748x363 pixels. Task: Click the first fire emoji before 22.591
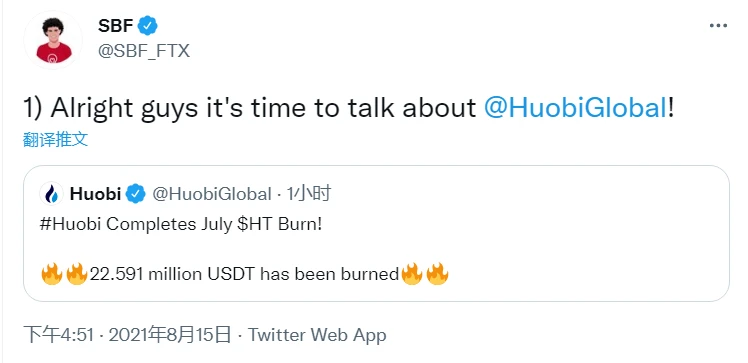[52, 274]
